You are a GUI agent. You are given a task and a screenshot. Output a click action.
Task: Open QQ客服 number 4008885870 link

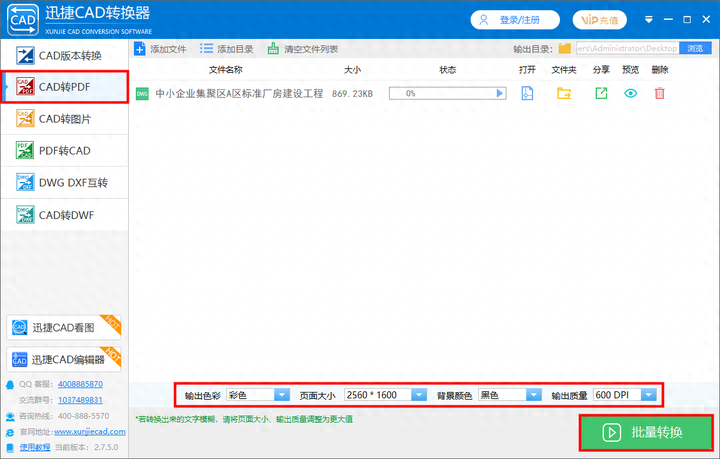[x=80, y=384]
